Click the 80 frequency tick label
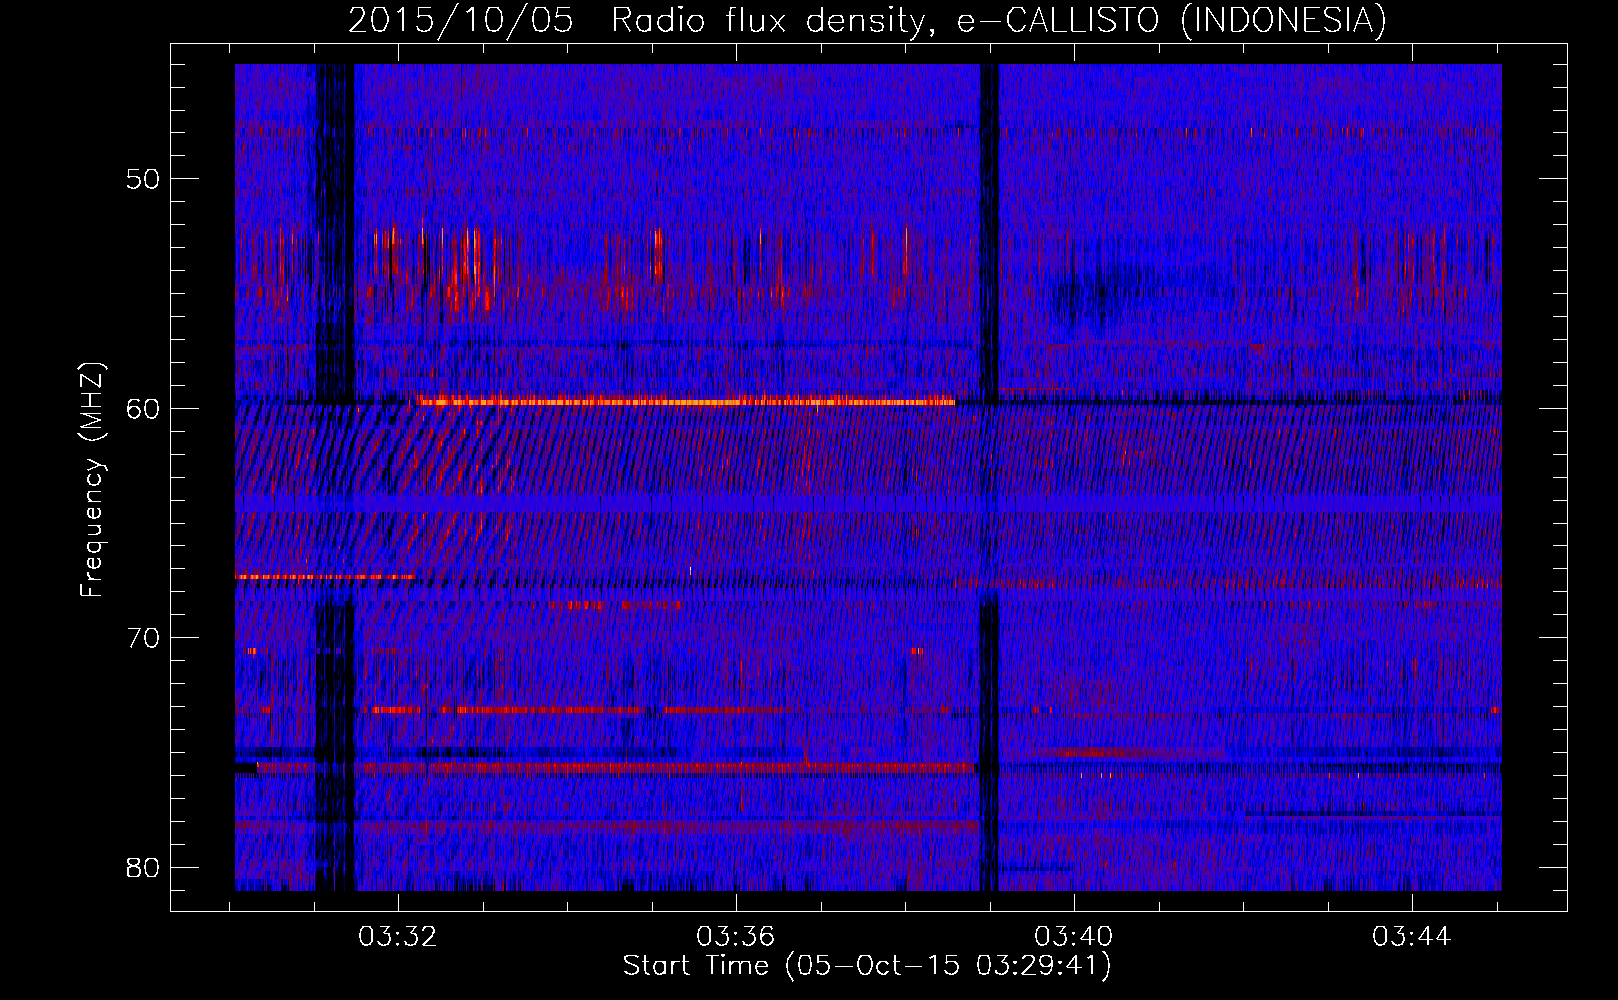This screenshot has height=1000, width=1618. click(x=144, y=867)
